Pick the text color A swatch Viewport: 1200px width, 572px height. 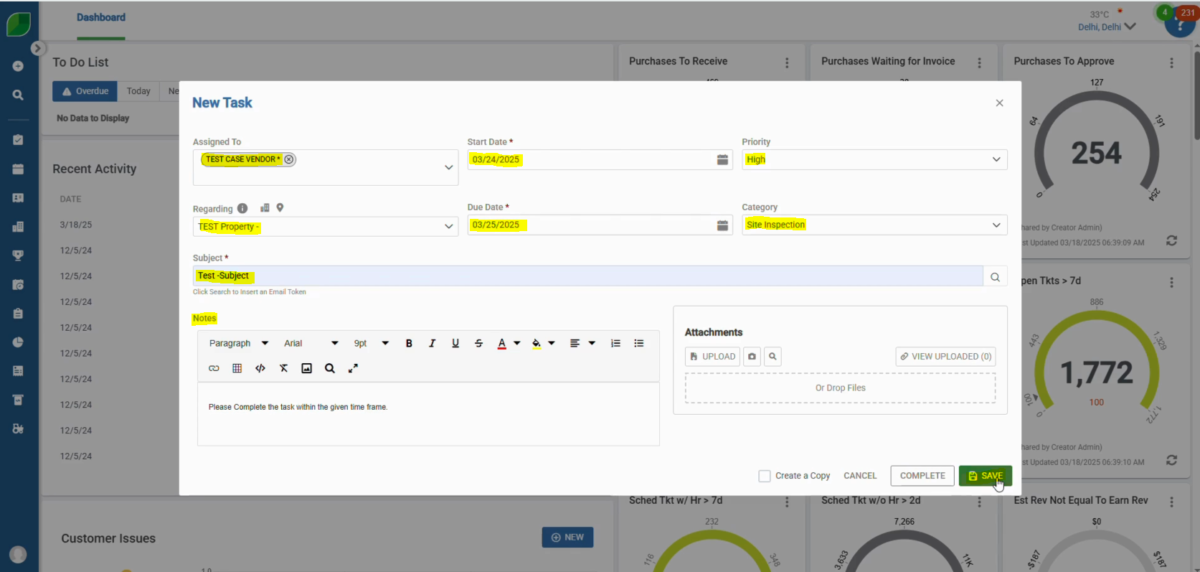(502, 343)
